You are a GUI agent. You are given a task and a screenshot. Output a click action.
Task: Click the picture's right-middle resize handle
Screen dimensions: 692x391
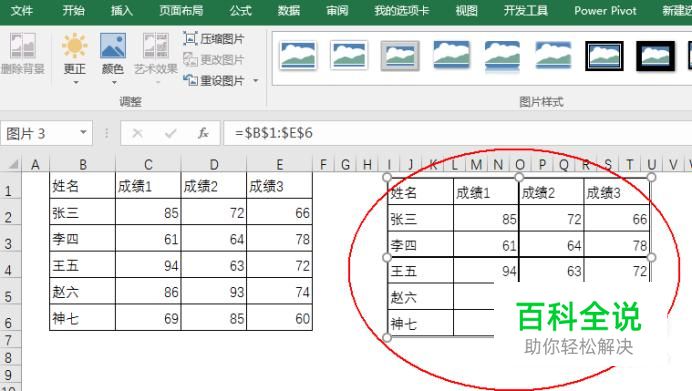pos(651,257)
